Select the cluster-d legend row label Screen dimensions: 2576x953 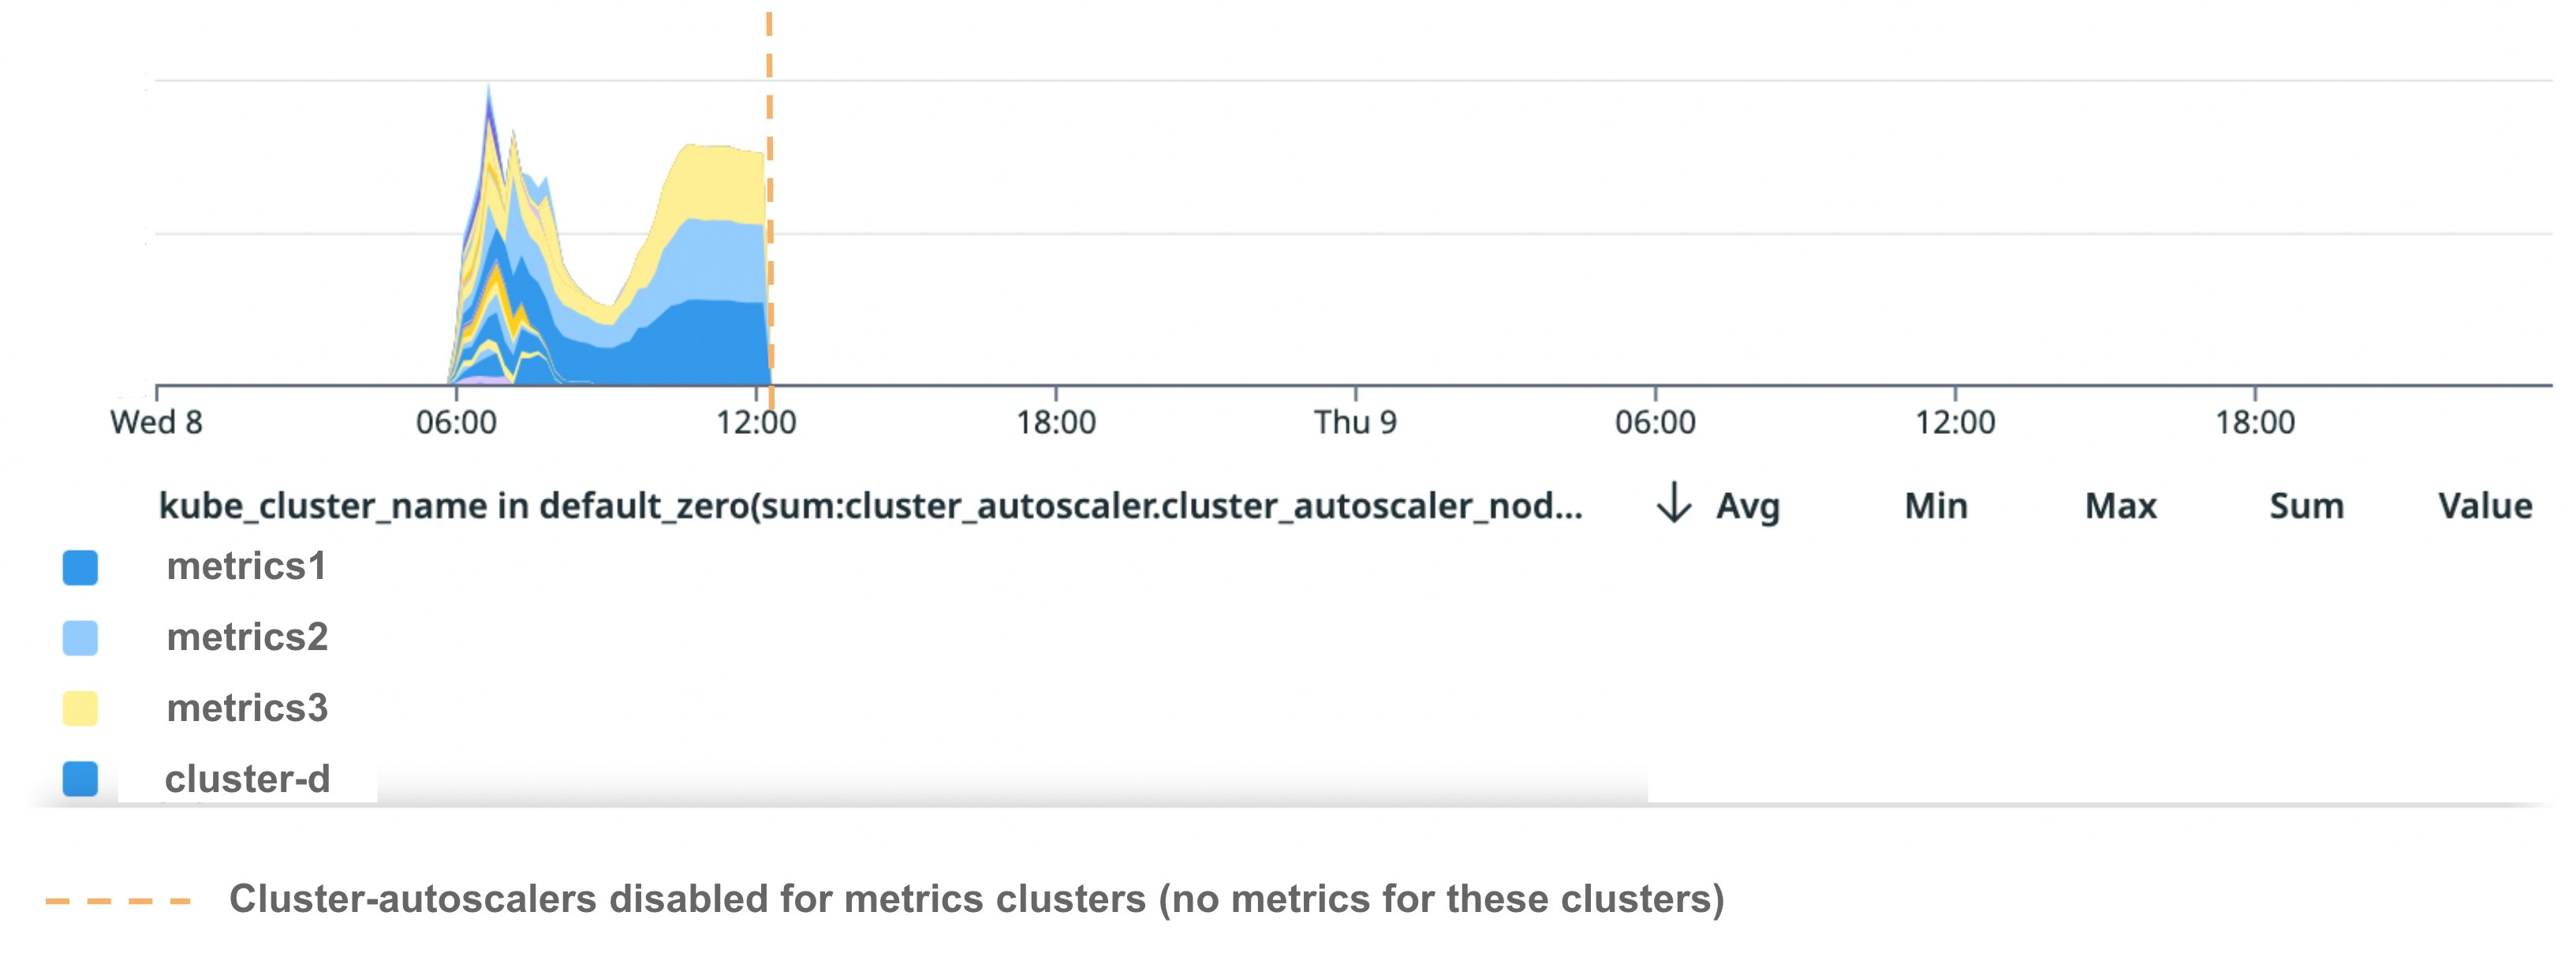tap(247, 779)
